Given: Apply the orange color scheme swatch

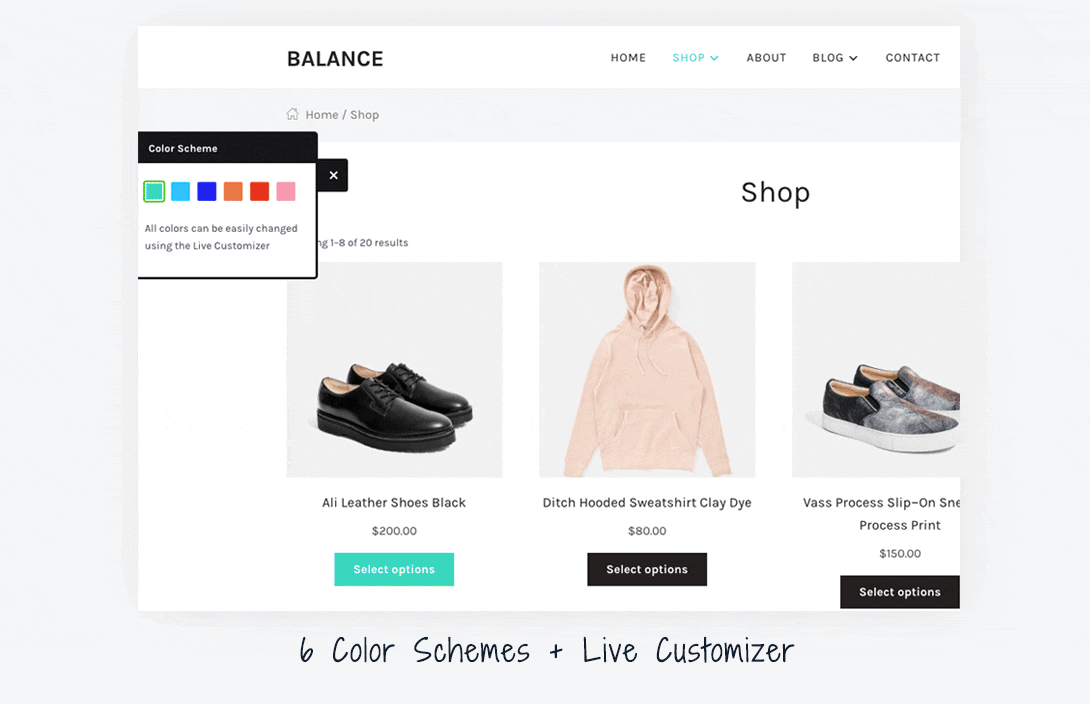Looking at the screenshot, I should pyautogui.click(x=234, y=191).
